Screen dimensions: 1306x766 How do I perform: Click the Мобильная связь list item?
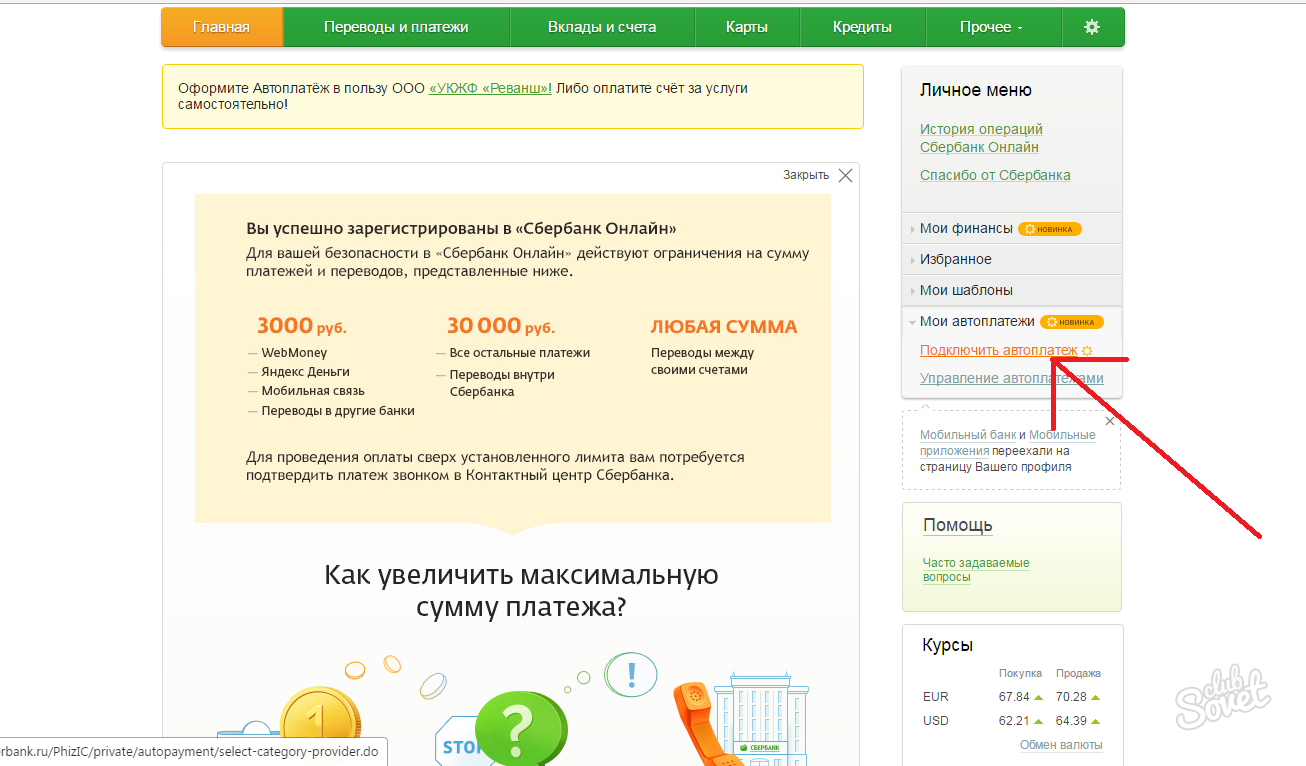[x=313, y=391]
